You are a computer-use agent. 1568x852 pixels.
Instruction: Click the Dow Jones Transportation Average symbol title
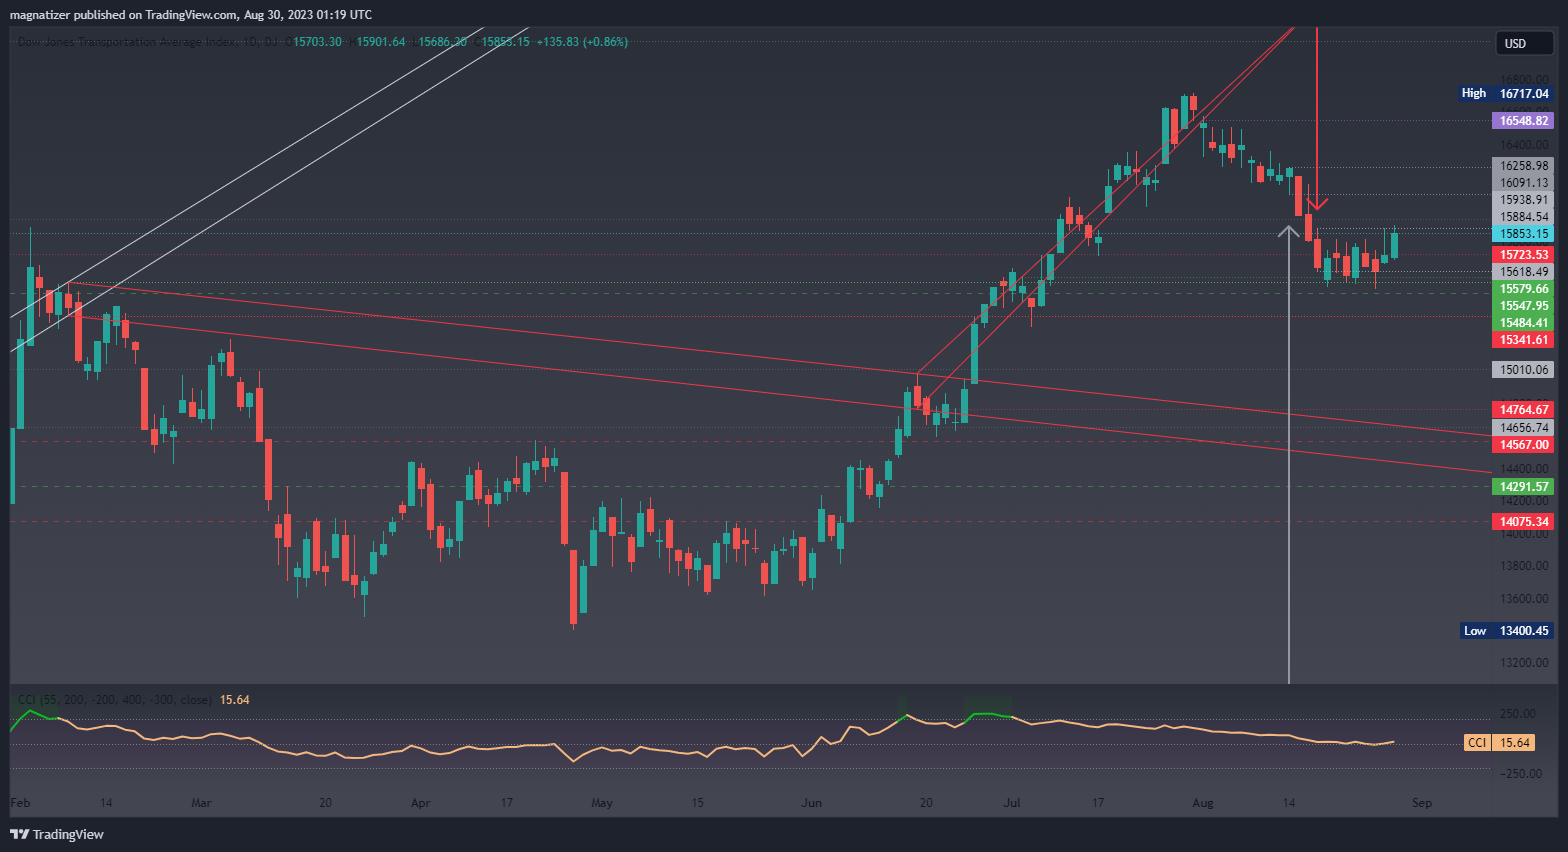tap(140, 42)
